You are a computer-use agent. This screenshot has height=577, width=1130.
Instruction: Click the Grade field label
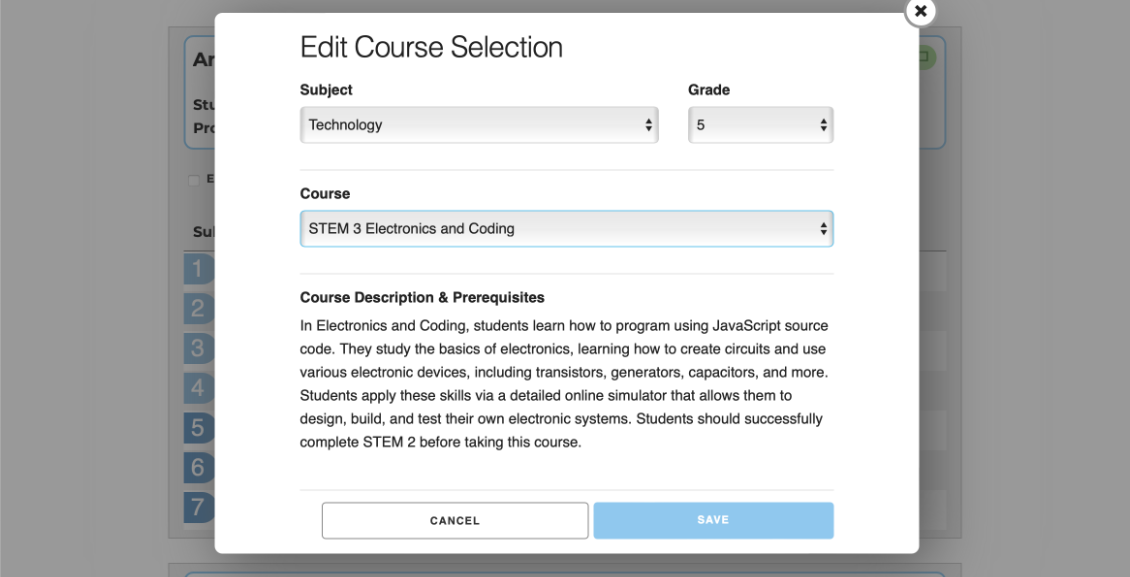click(709, 90)
